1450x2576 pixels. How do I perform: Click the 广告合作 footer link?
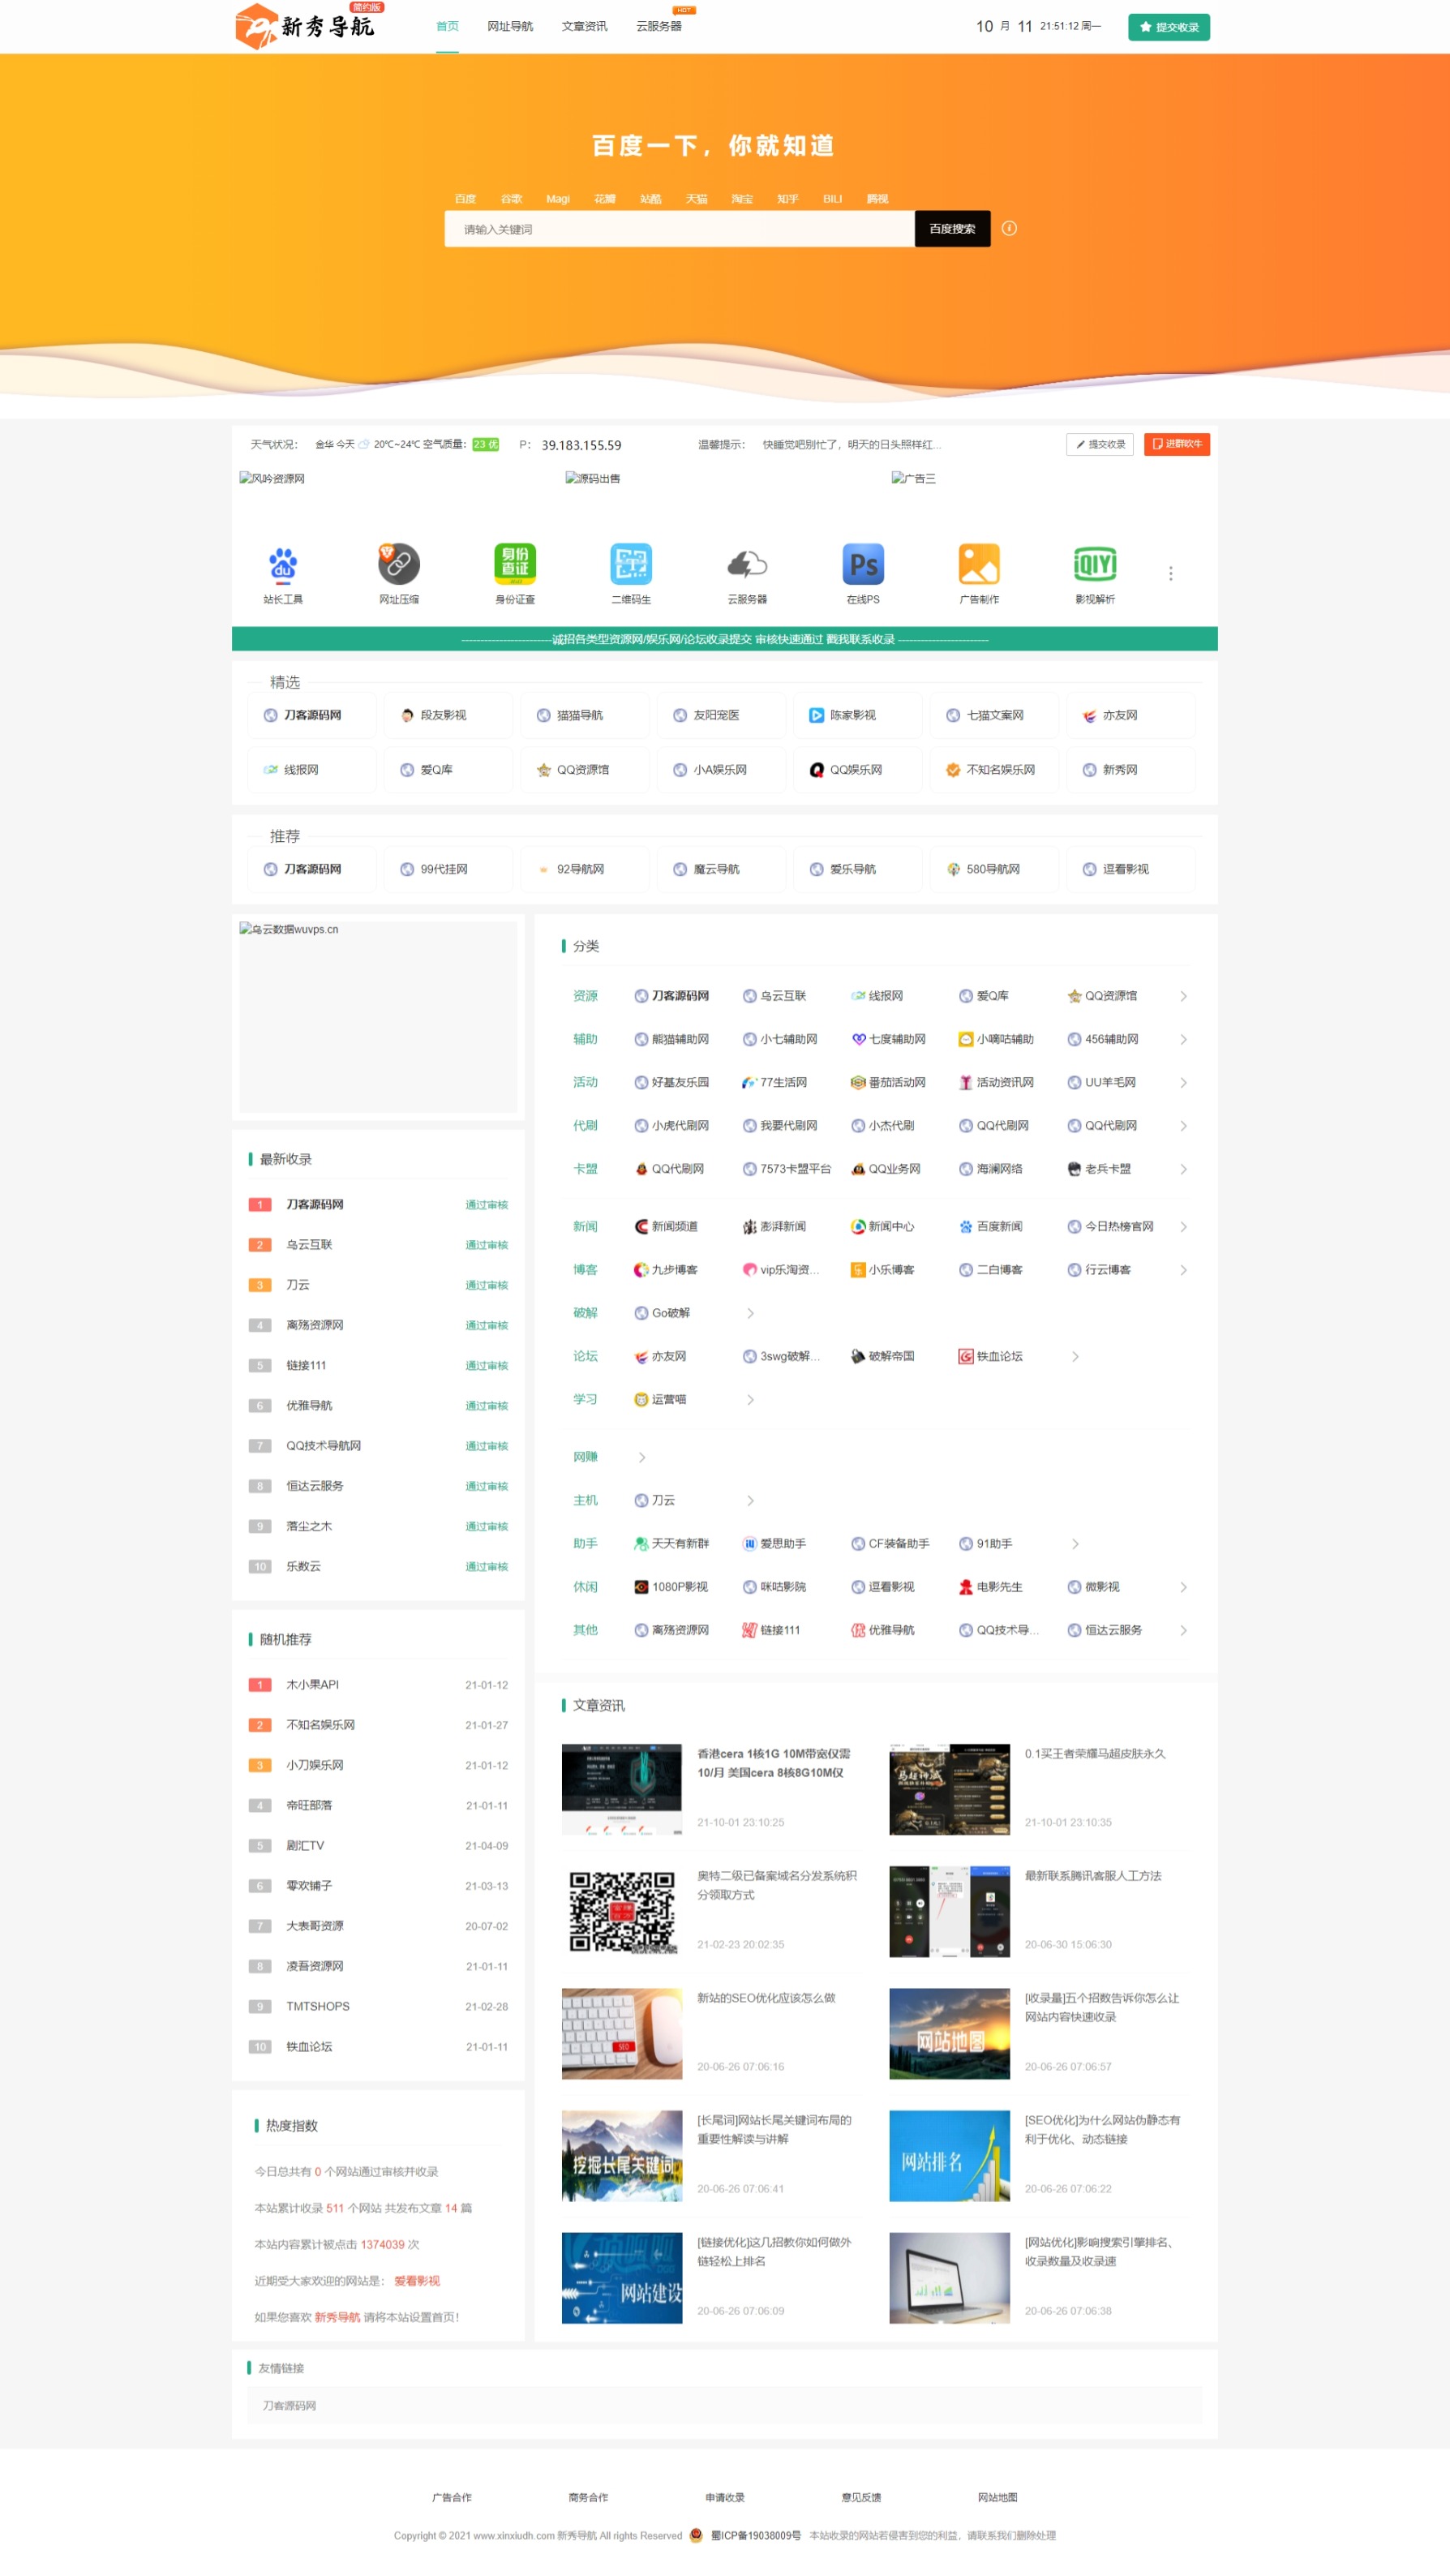[452, 2497]
